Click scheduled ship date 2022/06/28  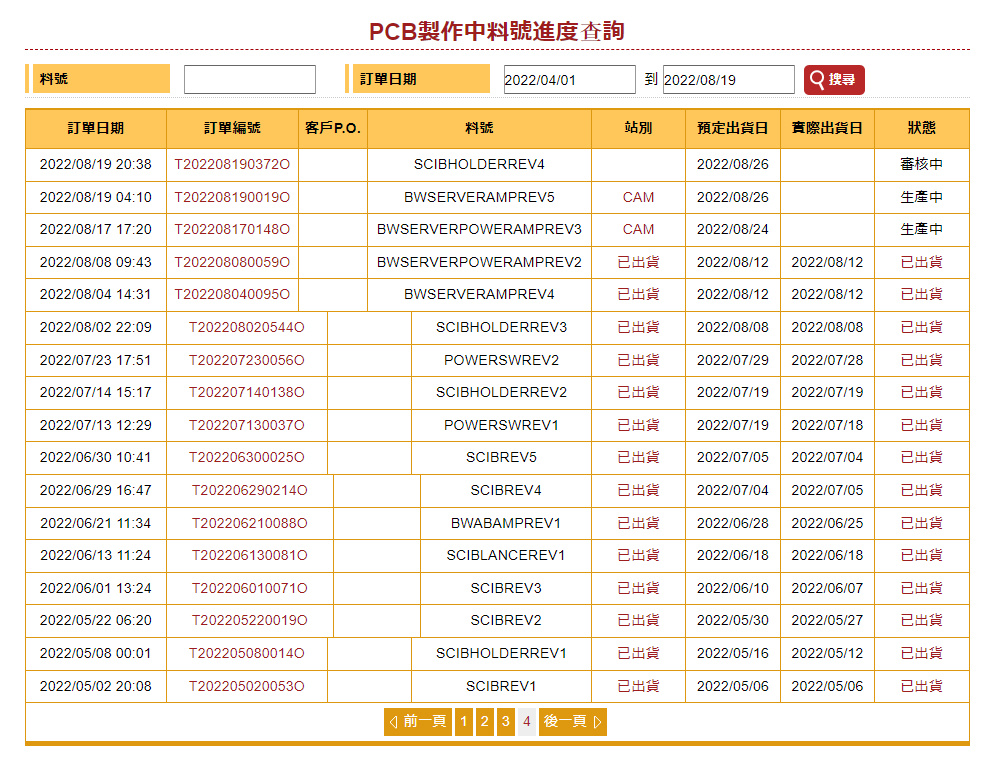[x=733, y=523]
